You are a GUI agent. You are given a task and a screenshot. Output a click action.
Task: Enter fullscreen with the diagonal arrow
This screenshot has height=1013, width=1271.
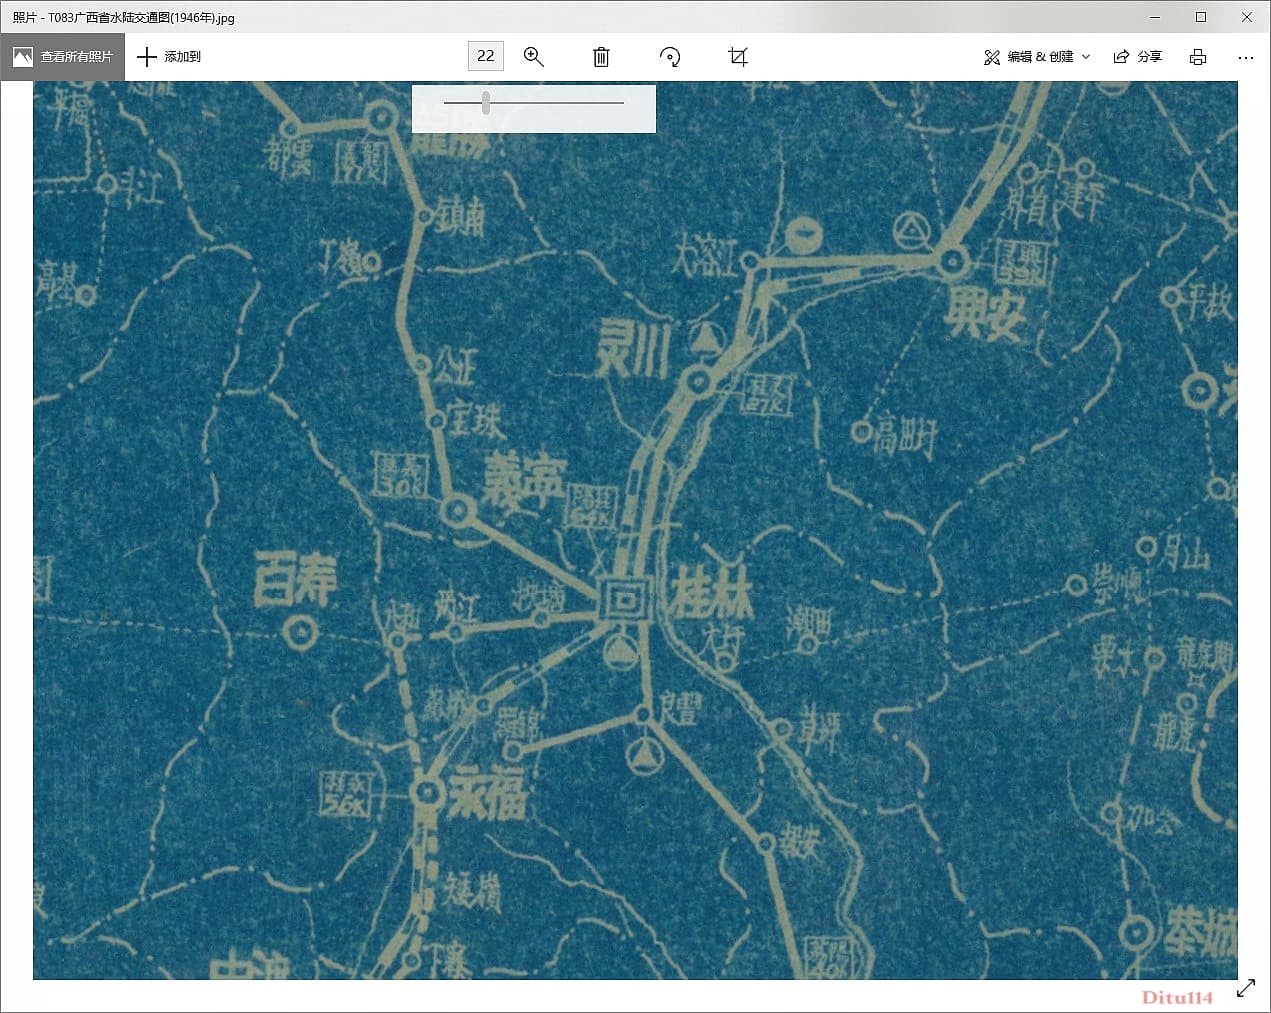tap(1245, 987)
